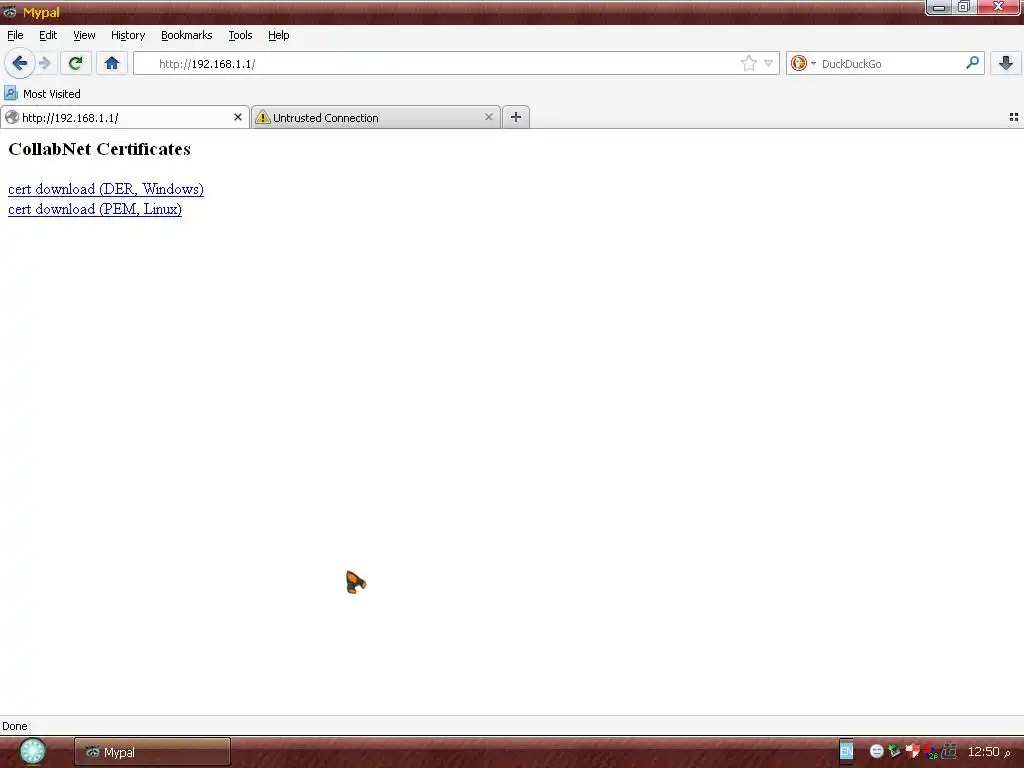Image resolution: width=1024 pixels, height=768 pixels.
Task: Click the CollabNet Certificates heading
Action: click(99, 149)
